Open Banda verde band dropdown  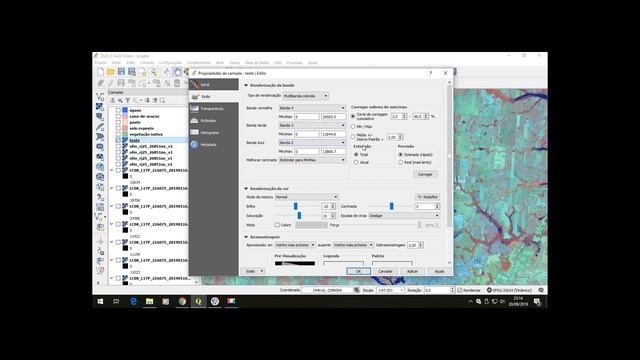312,125
